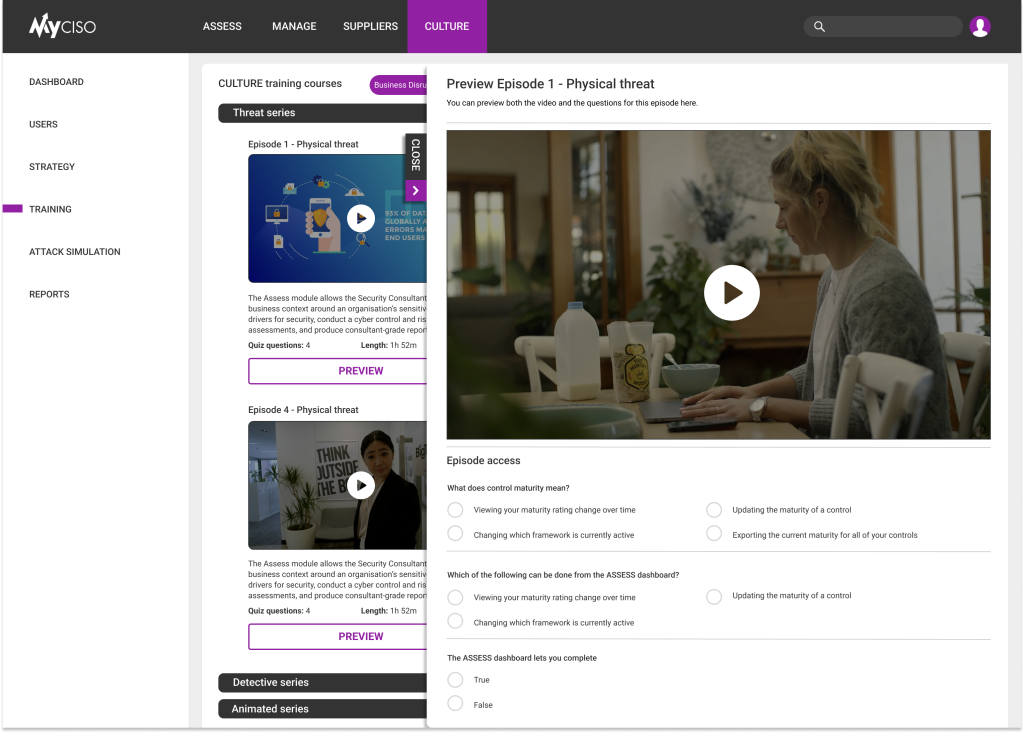
Task: Select 'True' radio option
Action: pos(455,680)
